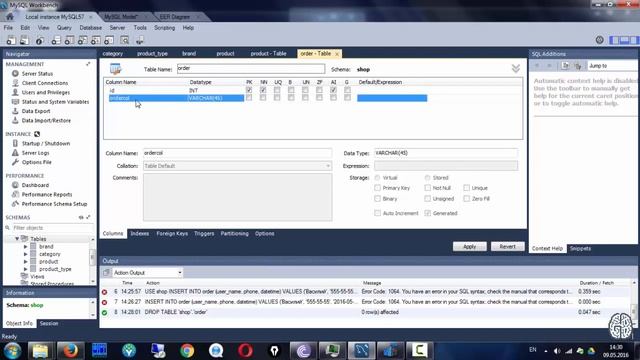Click the create new schema toolbar icon
Screen dimensions: 640x360
coord(56,40)
